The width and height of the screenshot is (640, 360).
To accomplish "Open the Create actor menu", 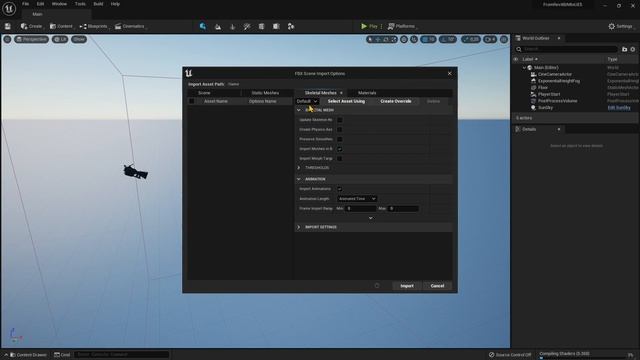I will pyautogui.click(x=31, y=26).
